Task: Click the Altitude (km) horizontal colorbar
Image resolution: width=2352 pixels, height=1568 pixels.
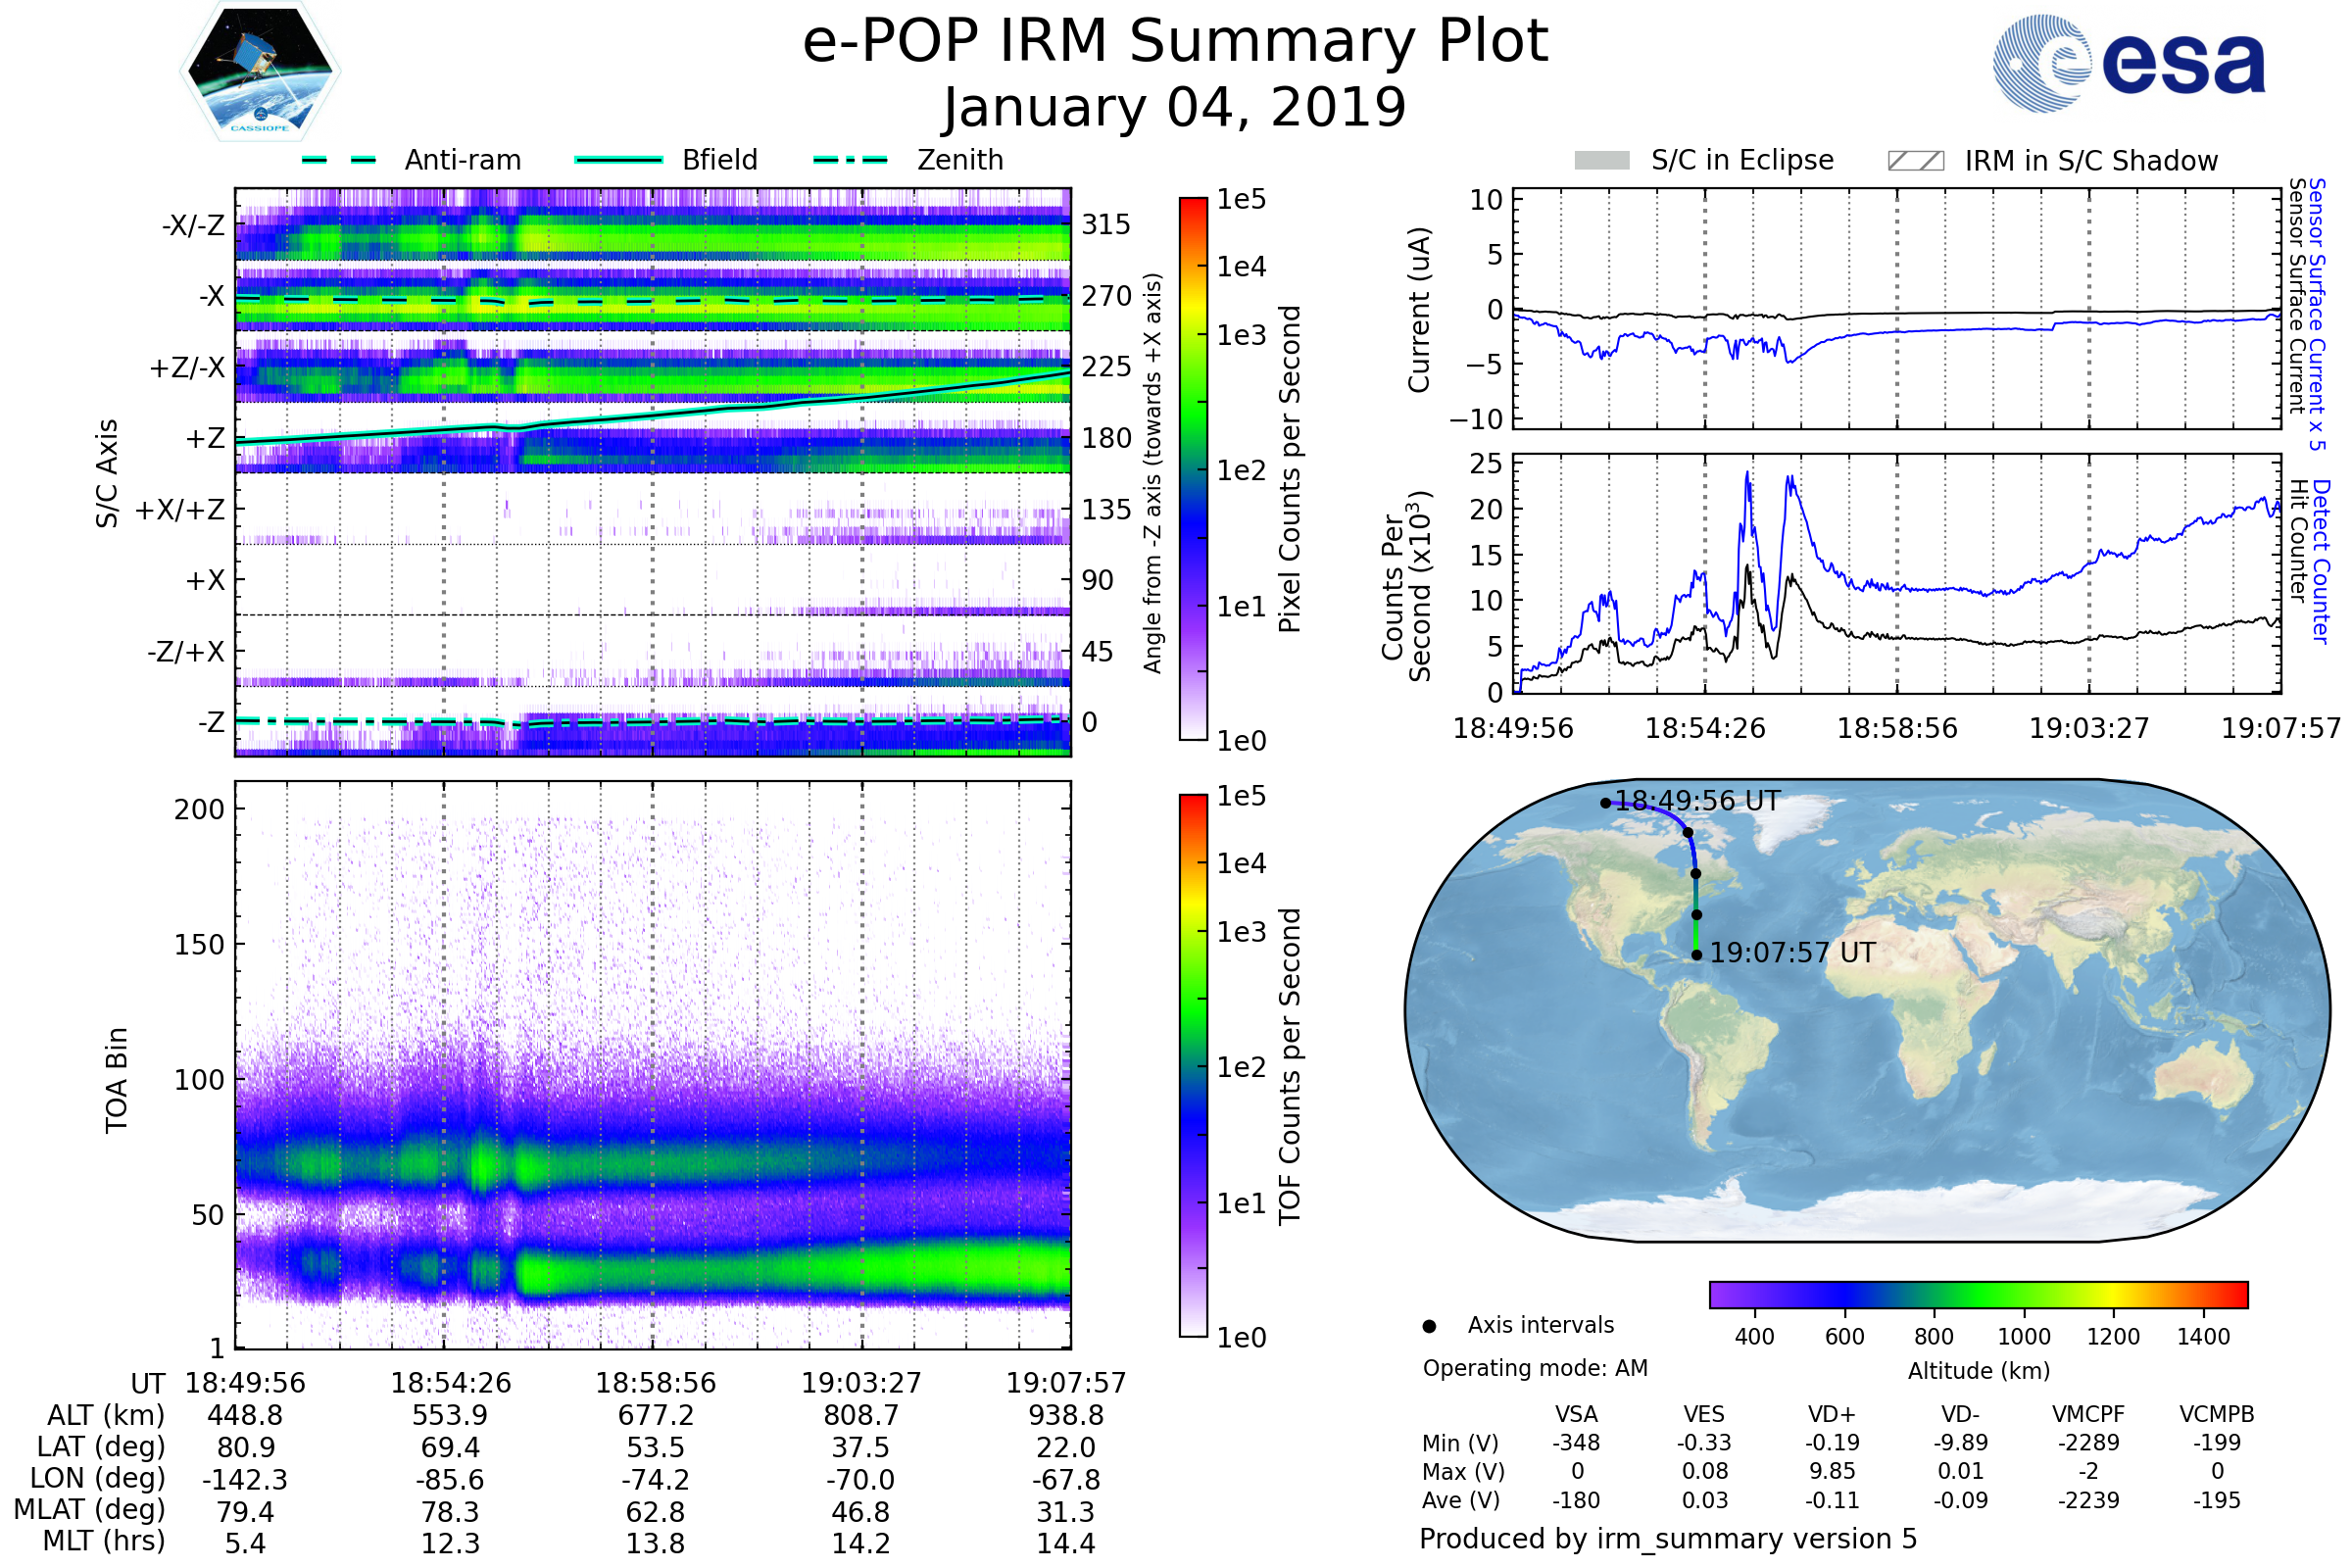Action: tap(1978, 1294)
